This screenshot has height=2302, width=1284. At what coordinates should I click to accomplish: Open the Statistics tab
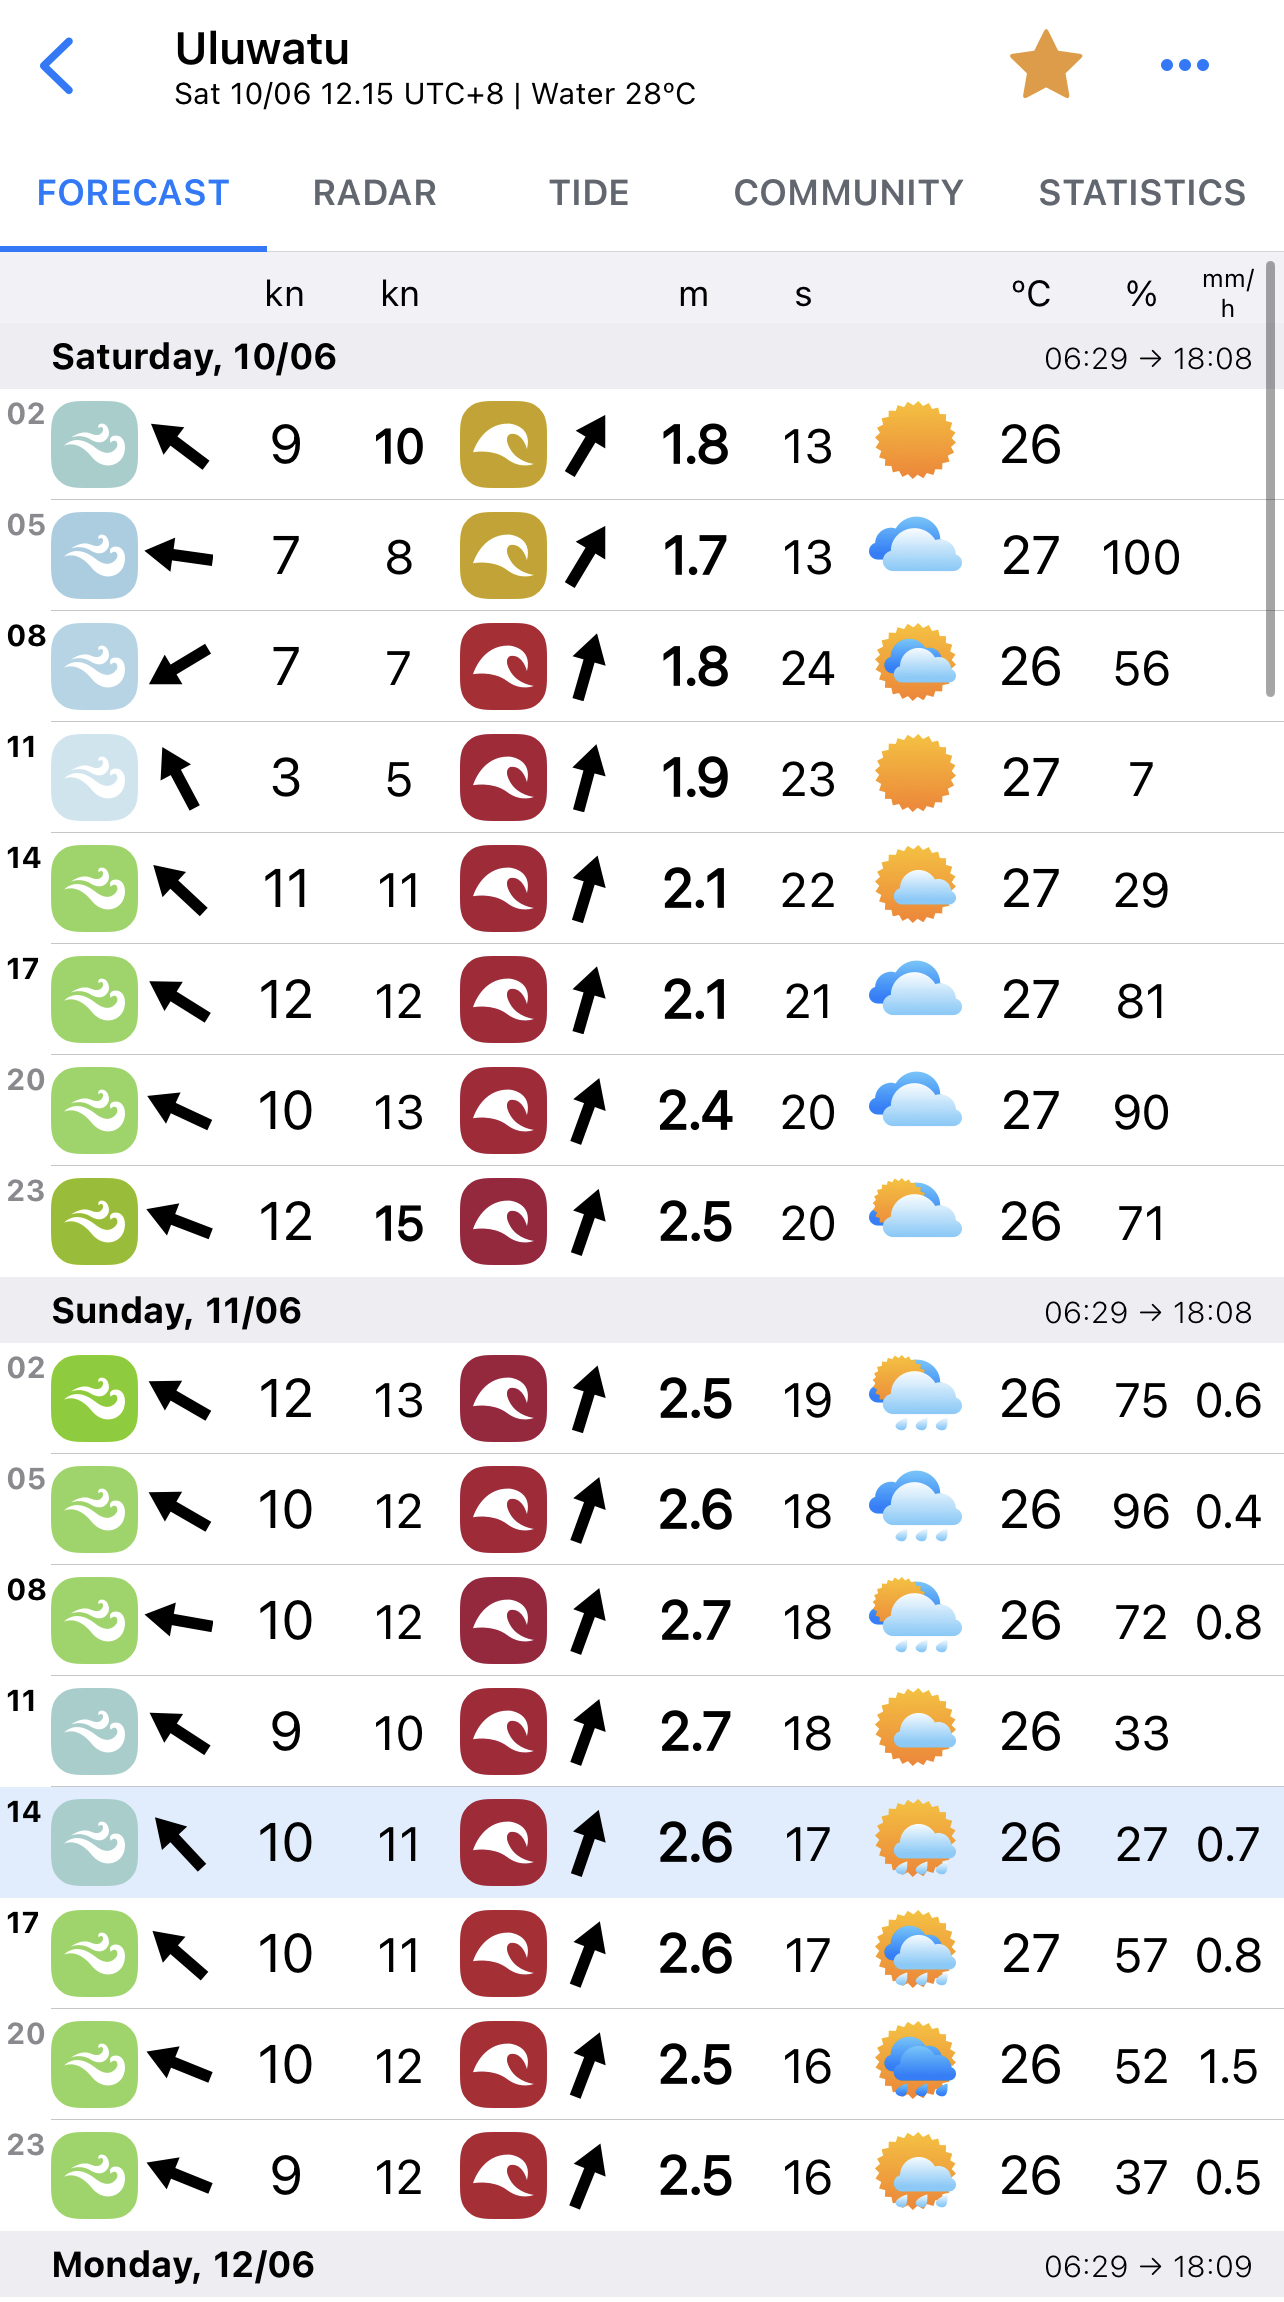pyautogui.click(x=1142, y=193)
